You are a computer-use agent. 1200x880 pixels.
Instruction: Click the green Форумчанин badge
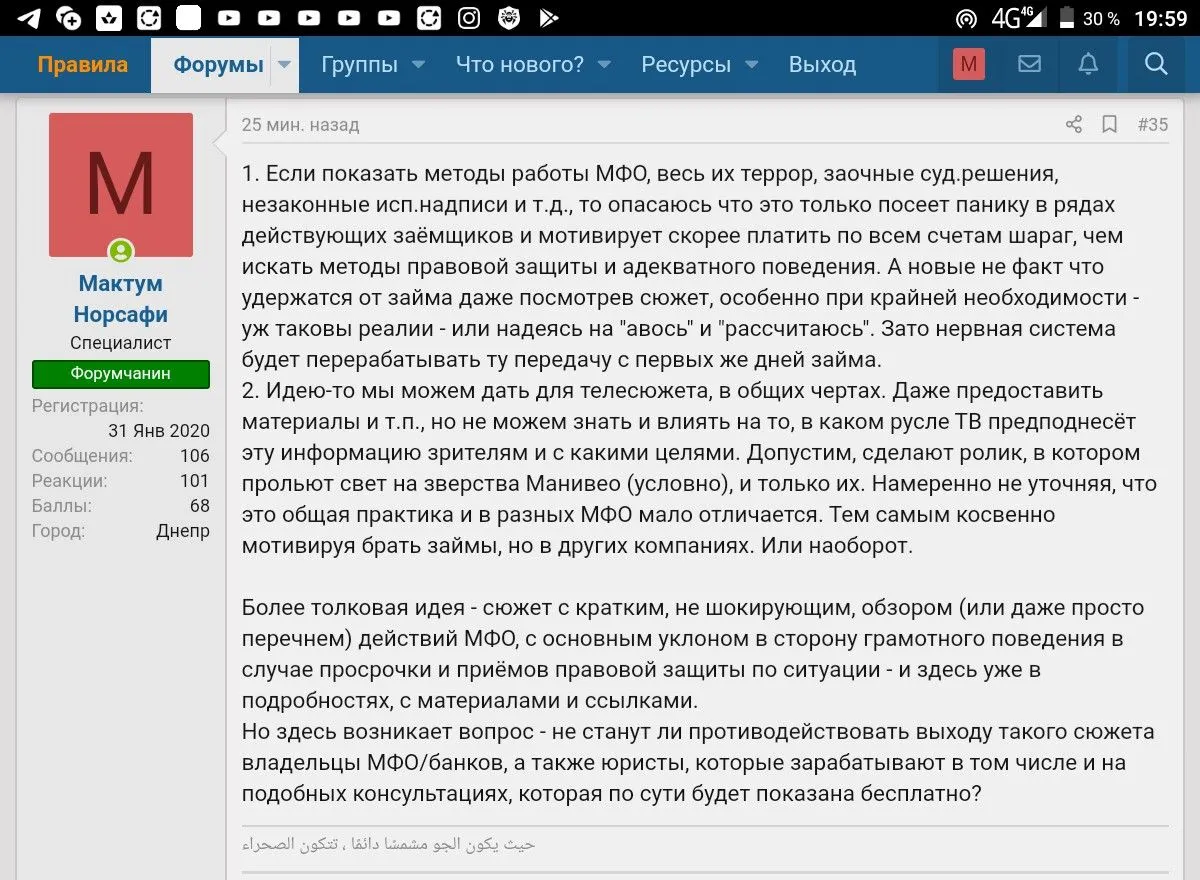click(x=120, y=374)
